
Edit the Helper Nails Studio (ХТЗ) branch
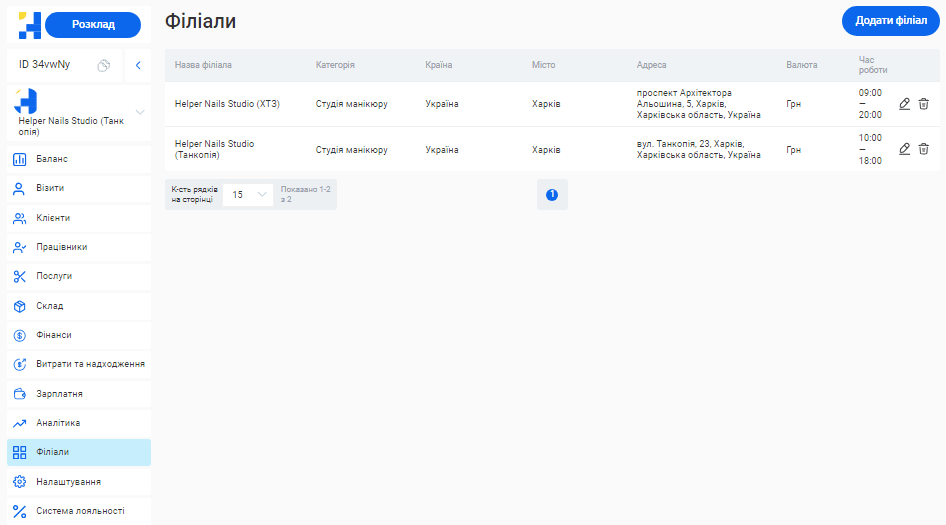(904, 104)
